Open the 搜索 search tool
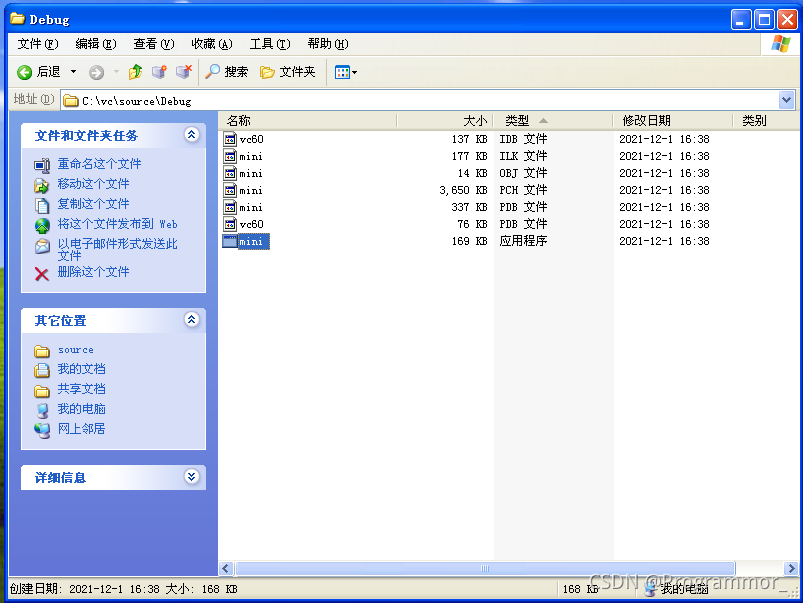This screenshot has height=603, width=803. point(226,72)
